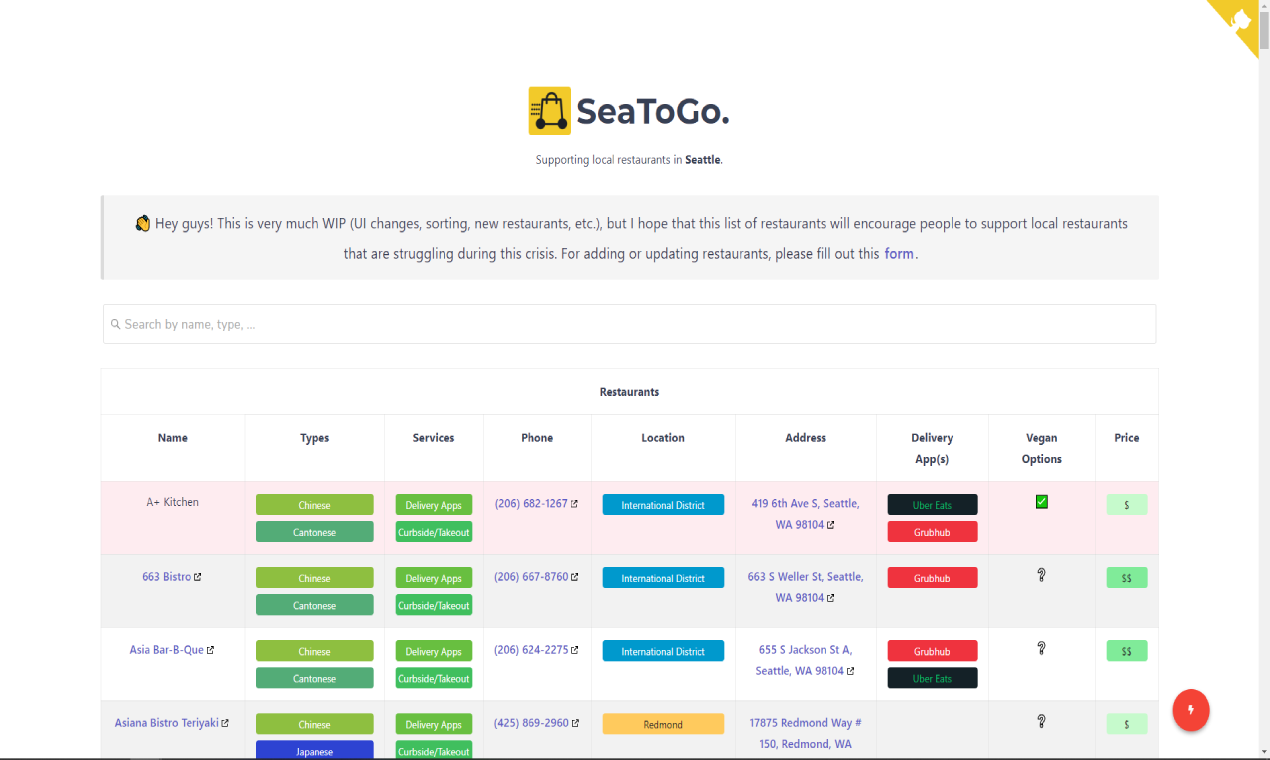Click the SeaToGo shopping bag logo
This screenshot has width=1270, height=760.
click(x=548, y=110)
